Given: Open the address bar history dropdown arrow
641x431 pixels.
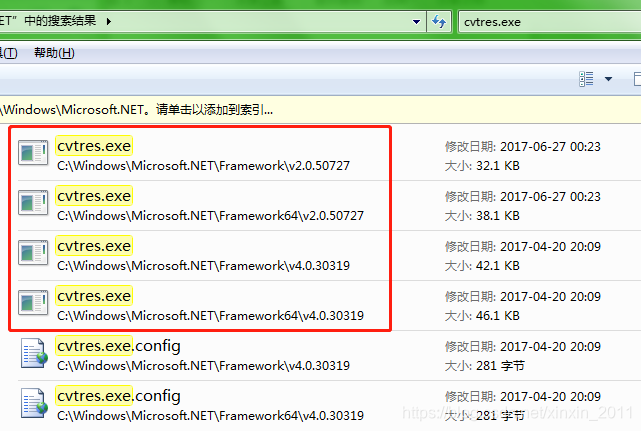Looking at the screenshot, I should pos(416,22).
